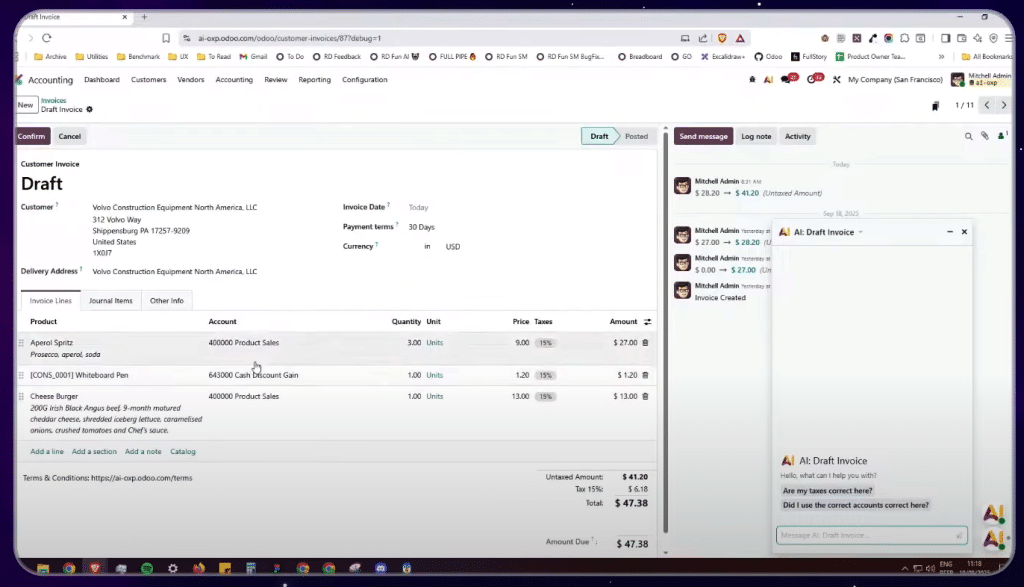This screenshot has width=1024, height=587.
Task: Expand the AI: Draft Invoice title dropdown
Action: [860, 232]
